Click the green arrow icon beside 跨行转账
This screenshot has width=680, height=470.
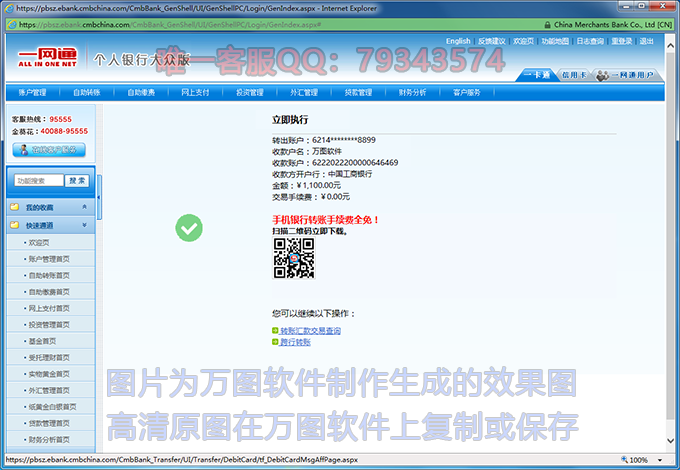[x=275, y=342]
